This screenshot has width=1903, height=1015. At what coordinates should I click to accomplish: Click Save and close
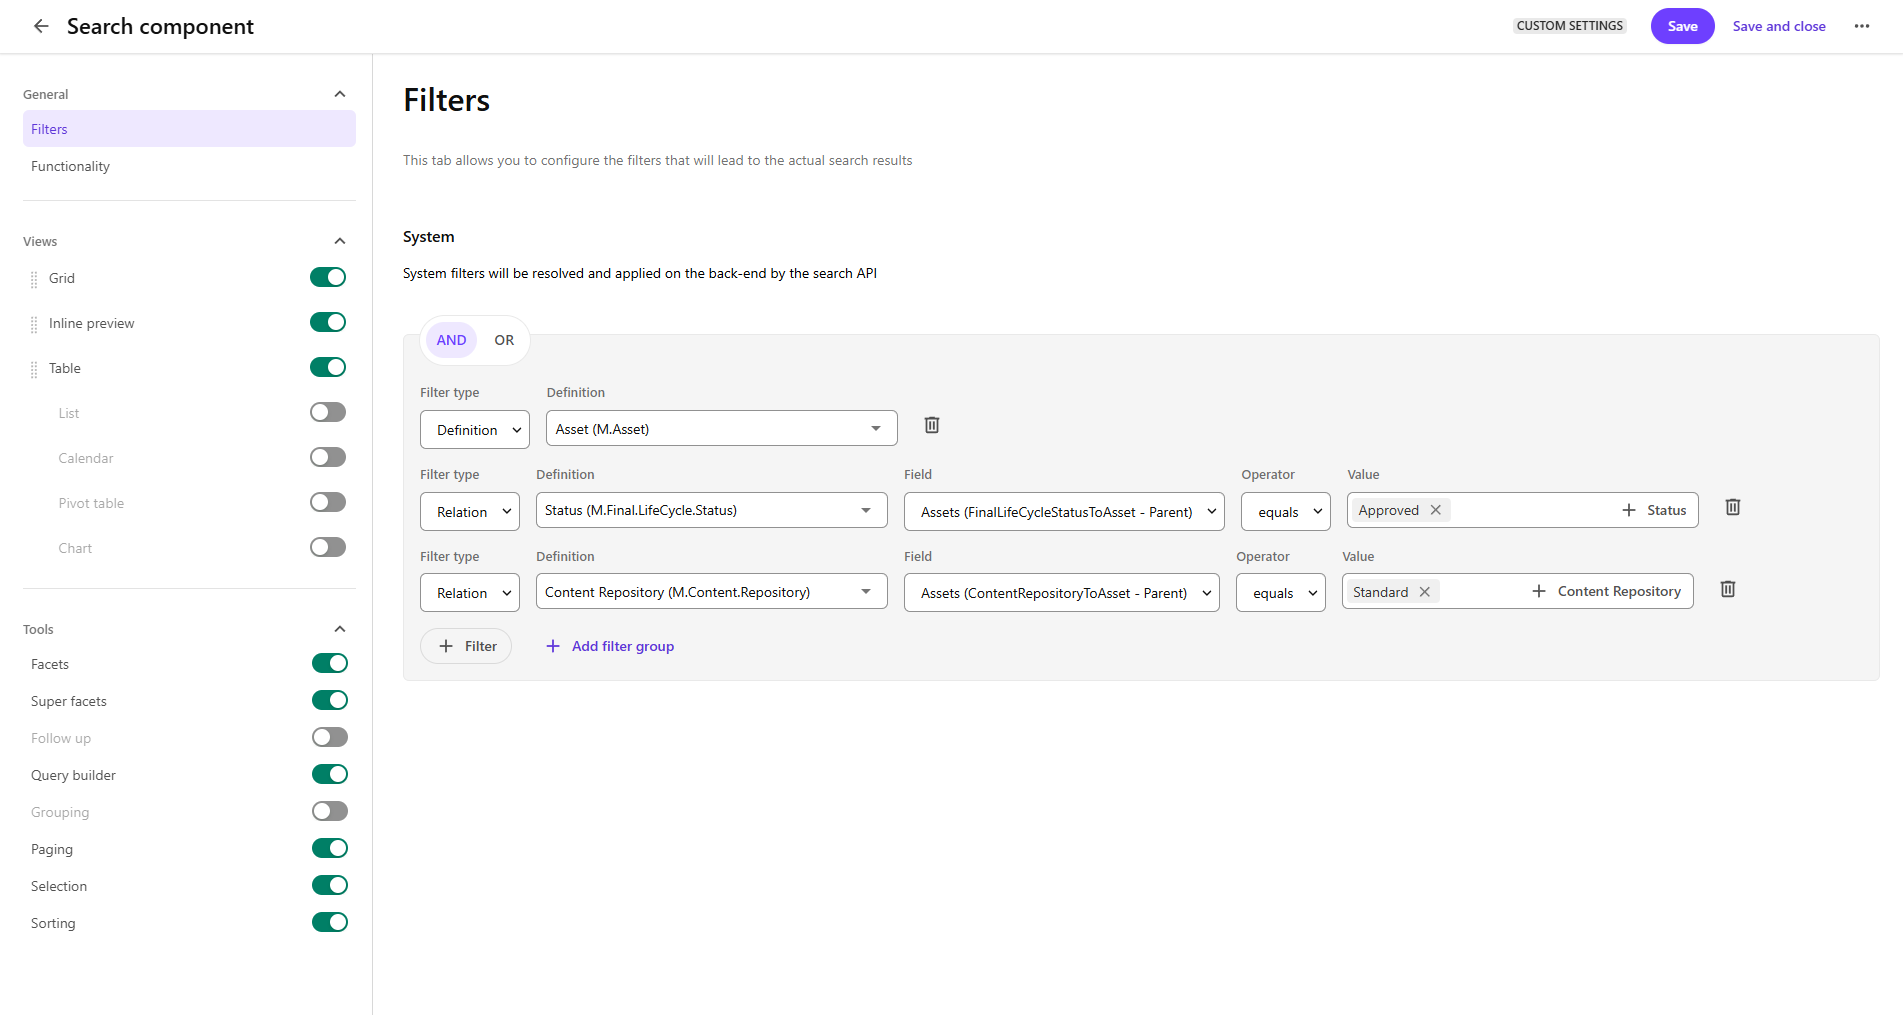1779,25
